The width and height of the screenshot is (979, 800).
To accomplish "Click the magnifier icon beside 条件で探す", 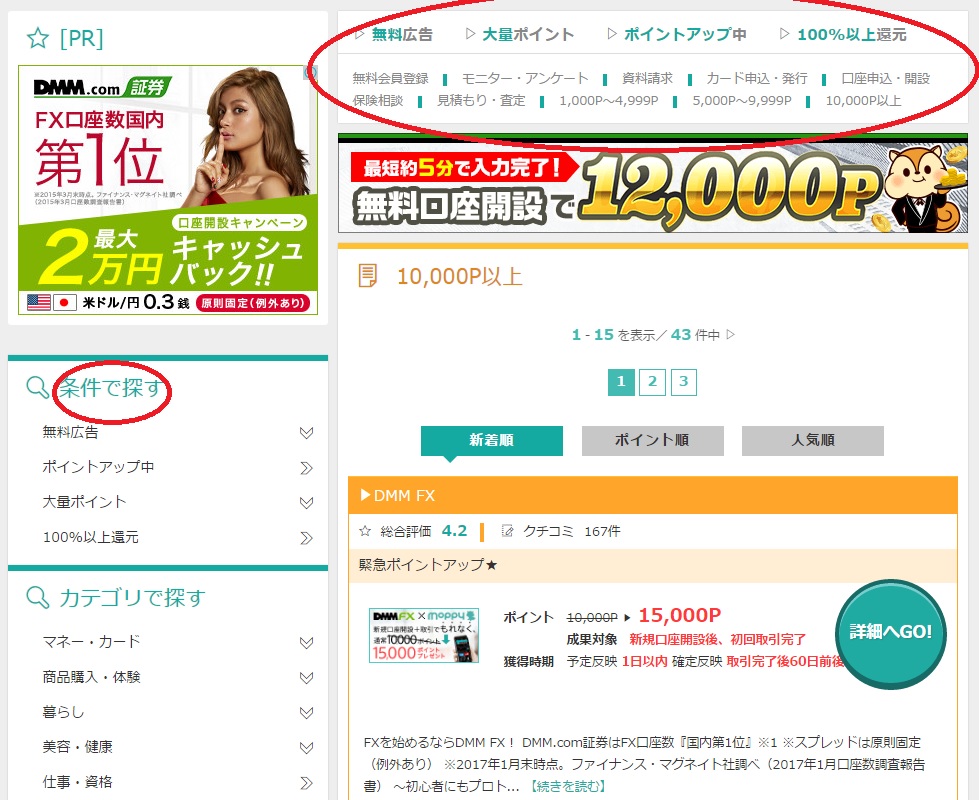I will (37, 388).
